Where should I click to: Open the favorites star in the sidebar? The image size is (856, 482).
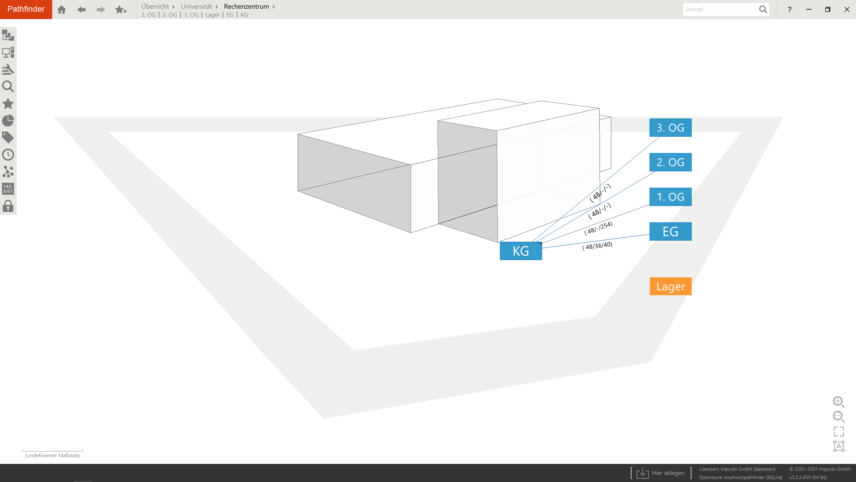(x=8, y=103)
